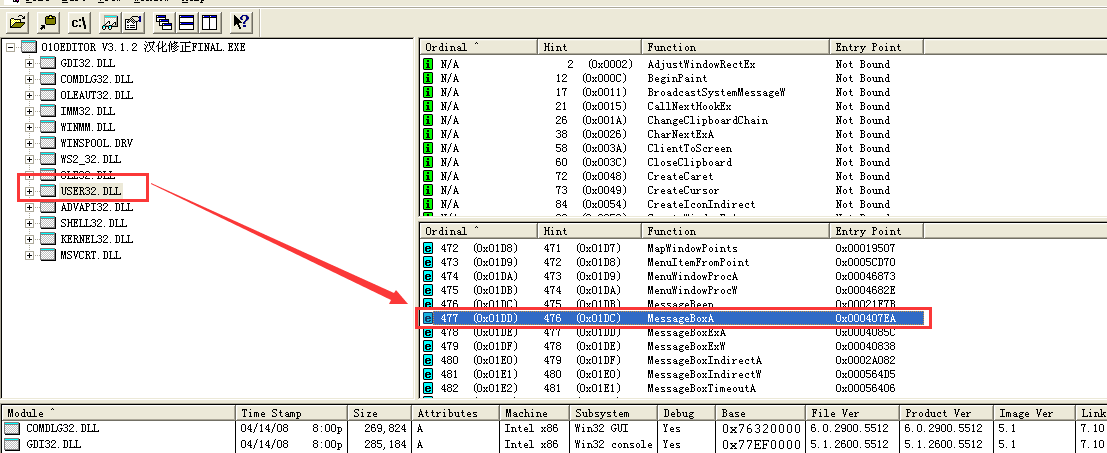Click the export icon beside MessageBoxIndirectA
Screen dimensions: 1107x453
[428, 361]
